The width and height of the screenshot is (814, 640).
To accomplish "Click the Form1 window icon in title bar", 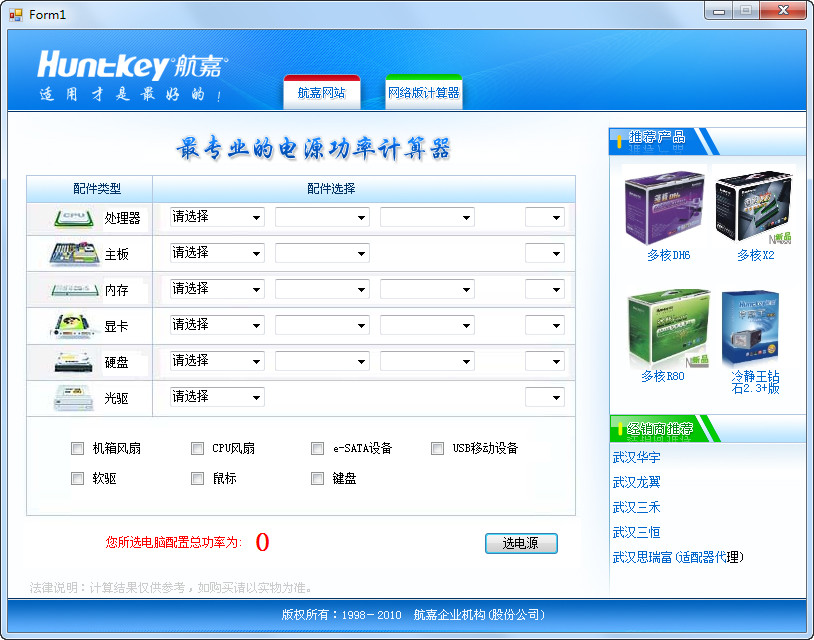I will 16,15.
